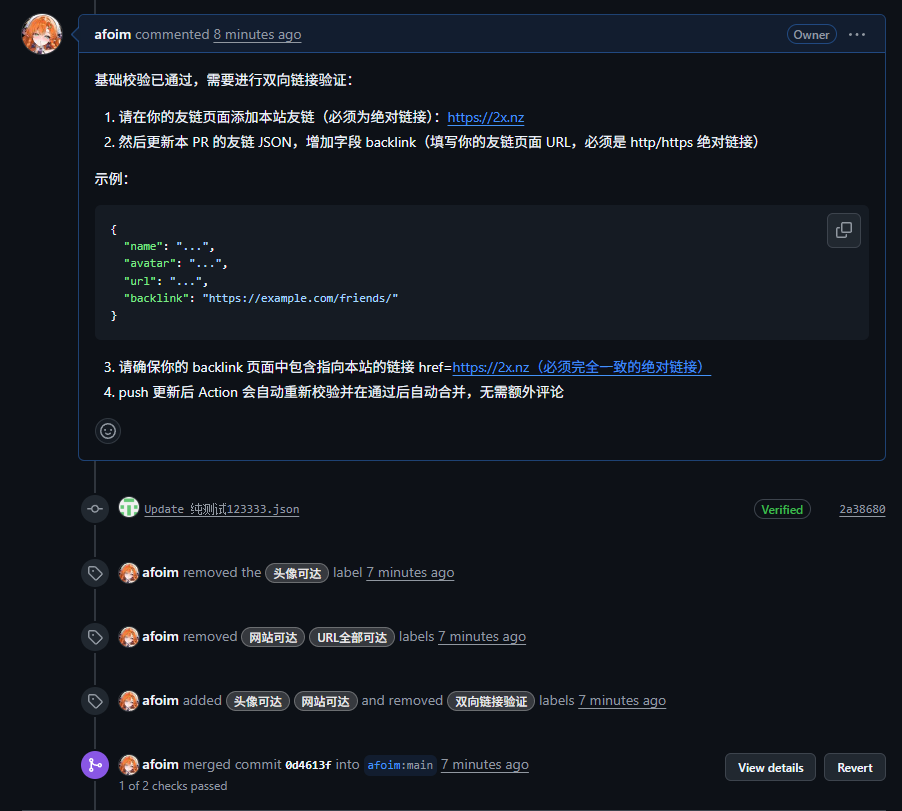The width and height of the screenshot is (902, 811).
Task: Open the first https://2x.nz link
Action: (x=485, y=117)
